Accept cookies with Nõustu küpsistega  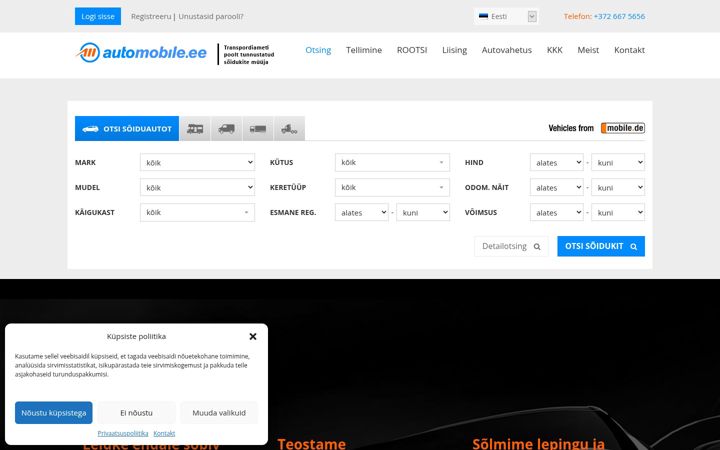tap(54, 413)
